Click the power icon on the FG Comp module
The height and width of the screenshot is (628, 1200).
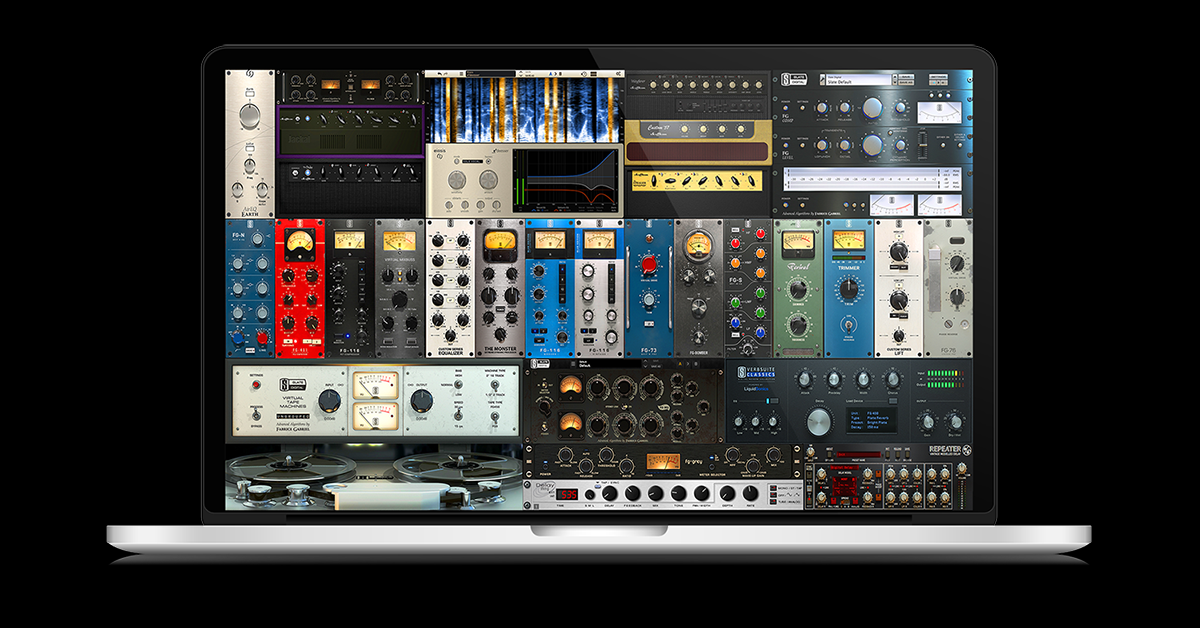point(785,107)
